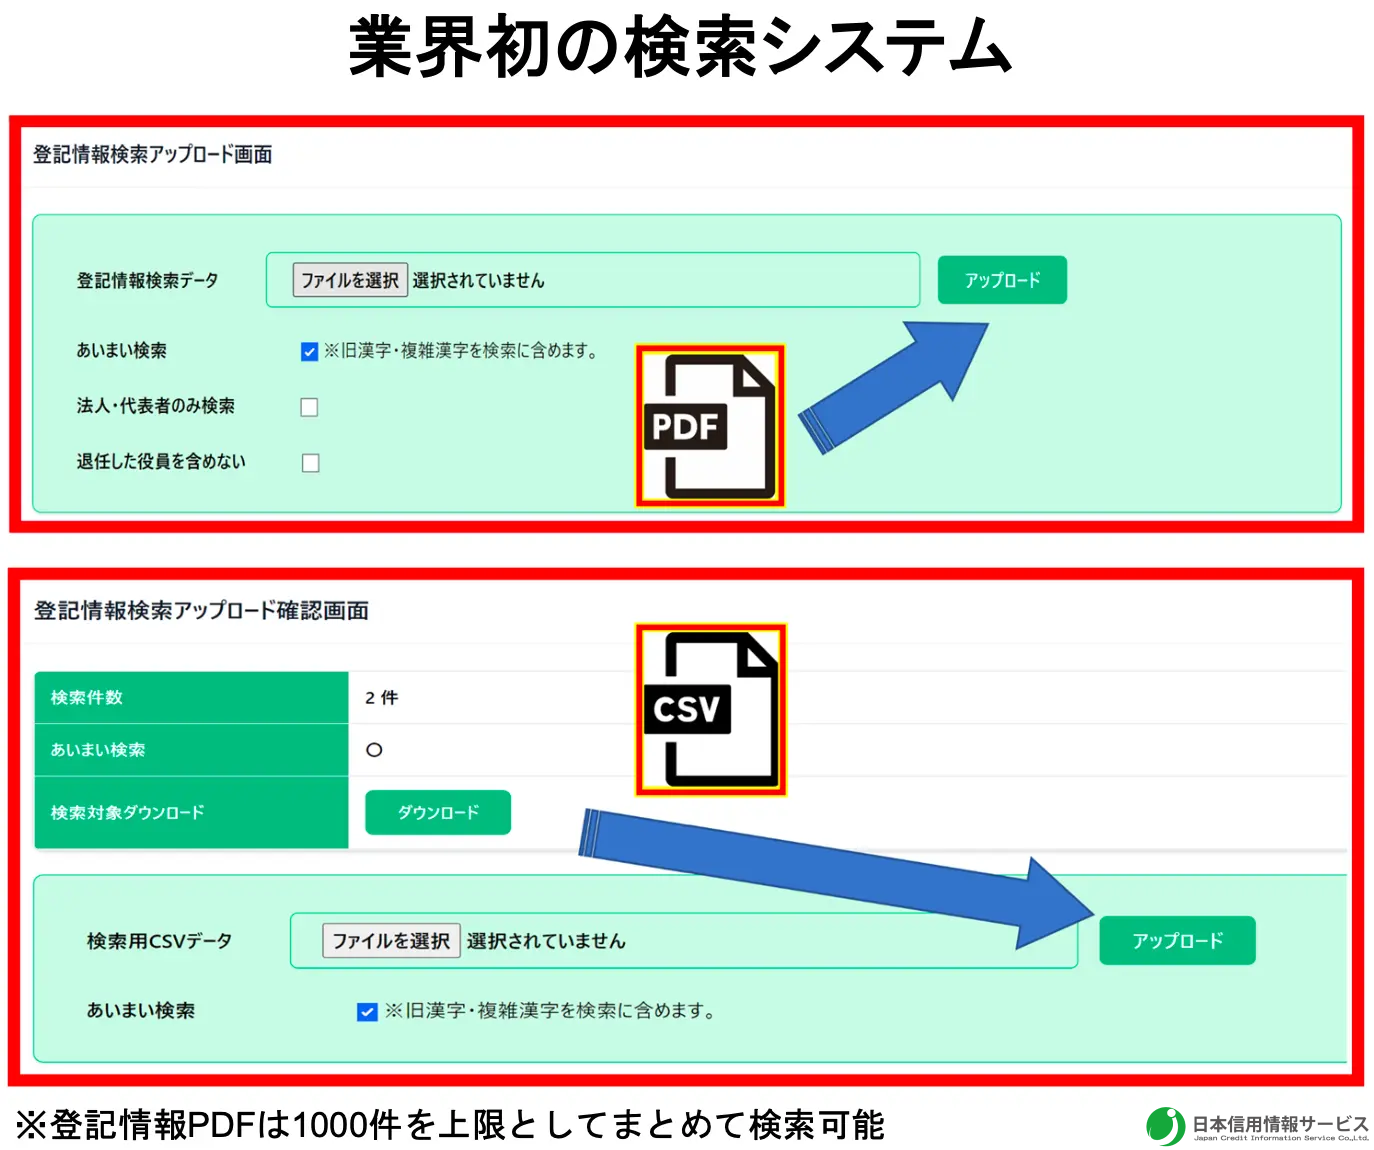The height and width of the screenshot is (1150, 1374).
Task: Click the アップロード button beside 登記情報検索データ
Action: click(1002, 280)
